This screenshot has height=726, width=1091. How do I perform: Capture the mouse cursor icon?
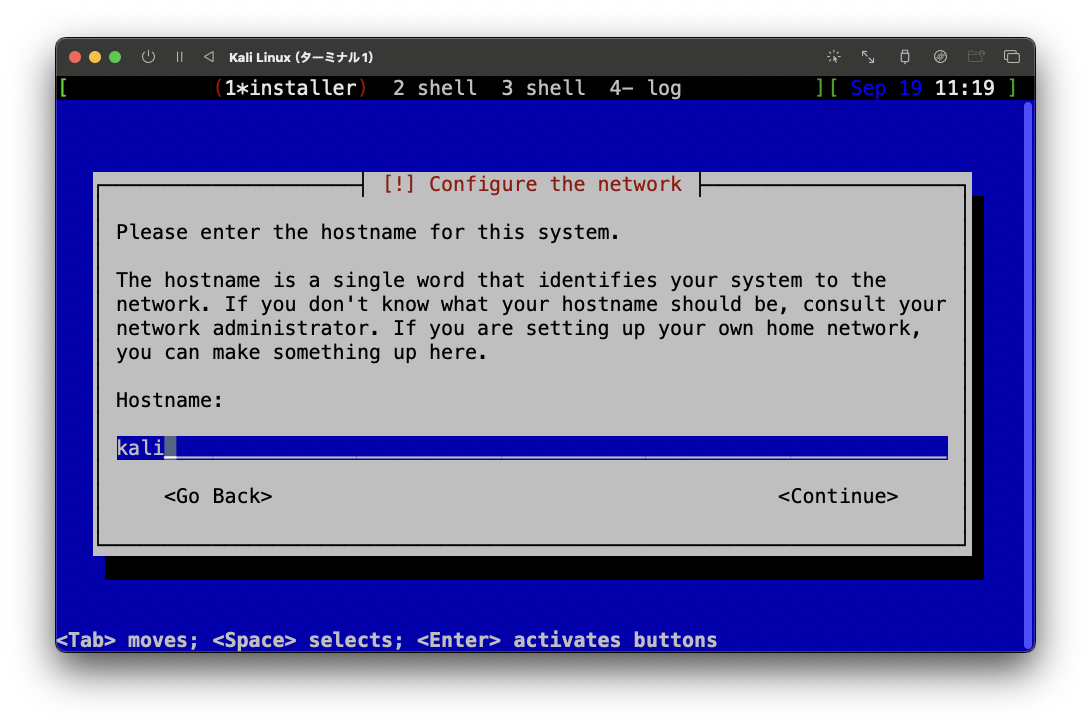point(833,57)
